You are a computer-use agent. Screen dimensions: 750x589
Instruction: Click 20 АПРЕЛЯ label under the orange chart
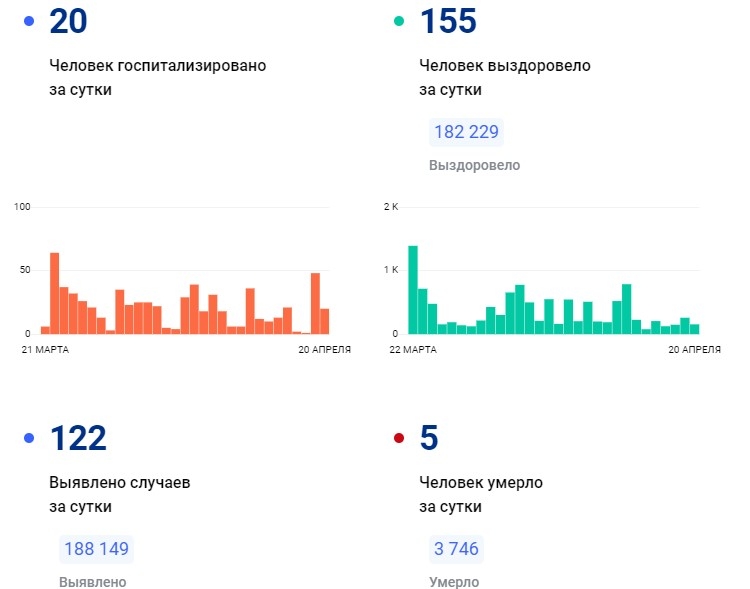322,349
